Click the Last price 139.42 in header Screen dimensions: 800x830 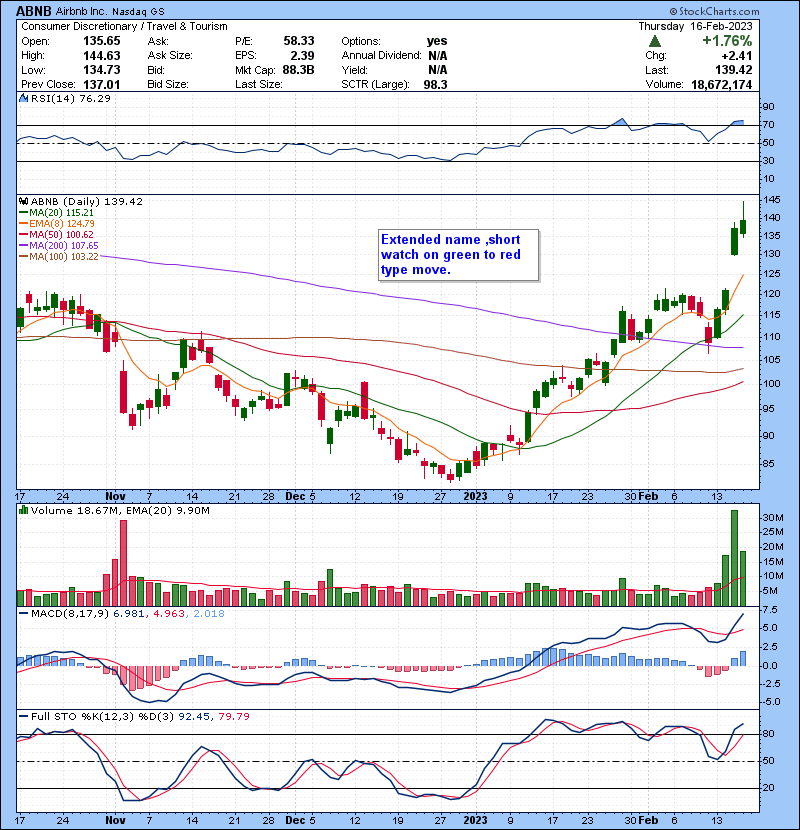click(733, 70)
